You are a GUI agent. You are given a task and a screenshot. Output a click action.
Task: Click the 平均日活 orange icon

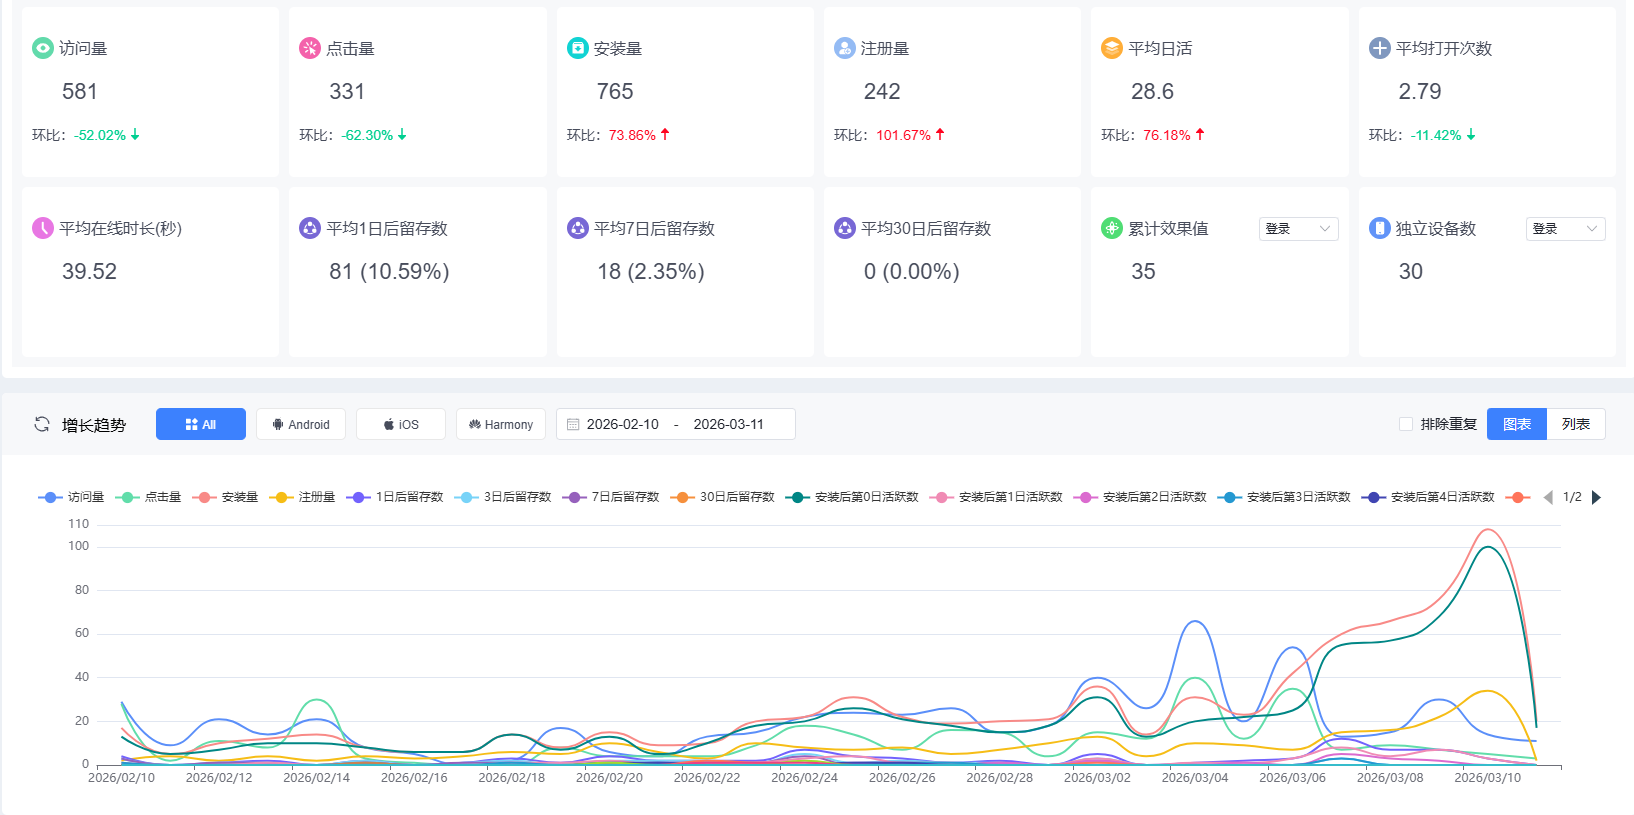click(x=1112, y=48)
